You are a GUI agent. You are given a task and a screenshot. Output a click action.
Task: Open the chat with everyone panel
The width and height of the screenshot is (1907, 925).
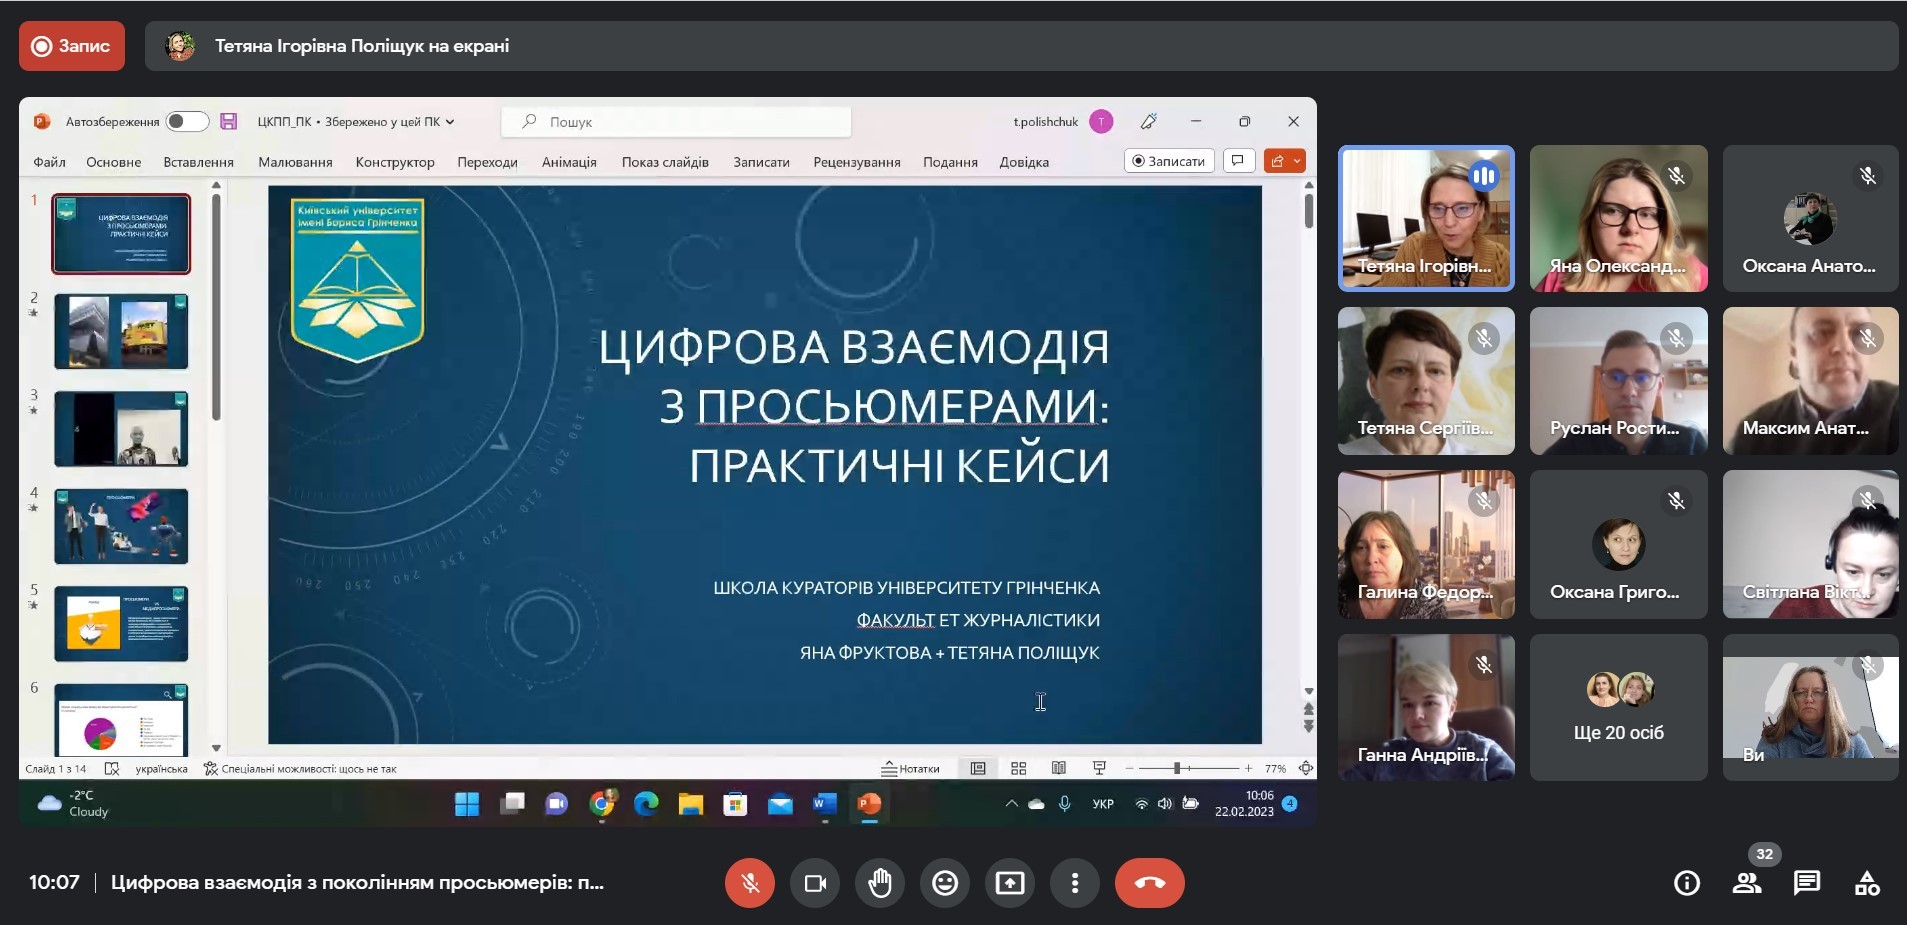click(x=1807, y=883)
